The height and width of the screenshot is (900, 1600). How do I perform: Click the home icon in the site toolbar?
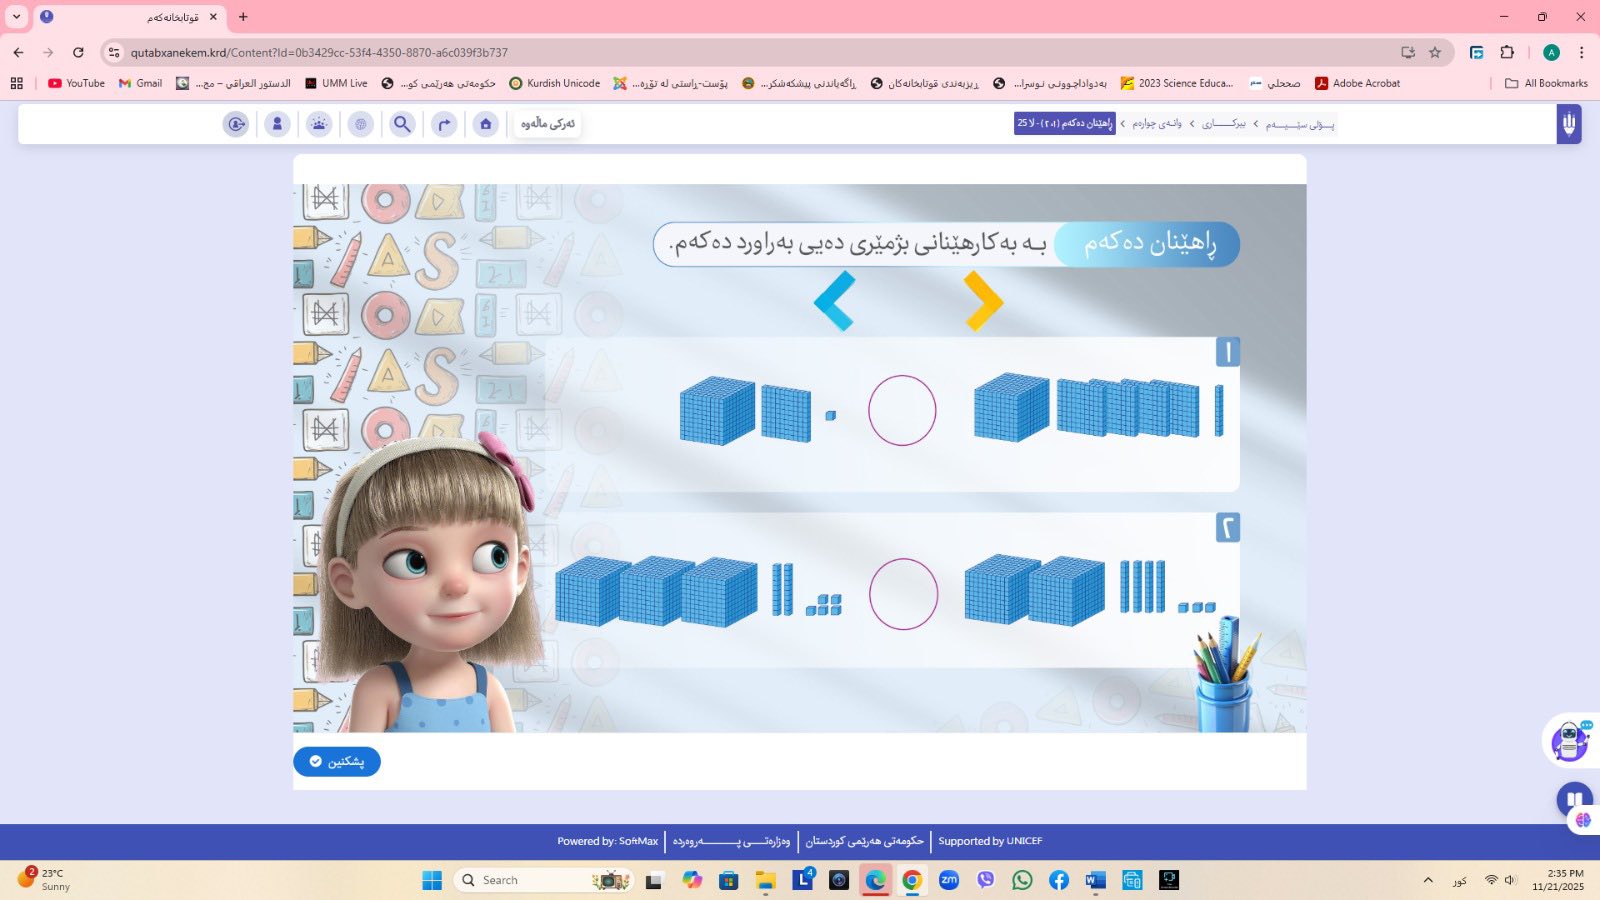click(486, 124)
